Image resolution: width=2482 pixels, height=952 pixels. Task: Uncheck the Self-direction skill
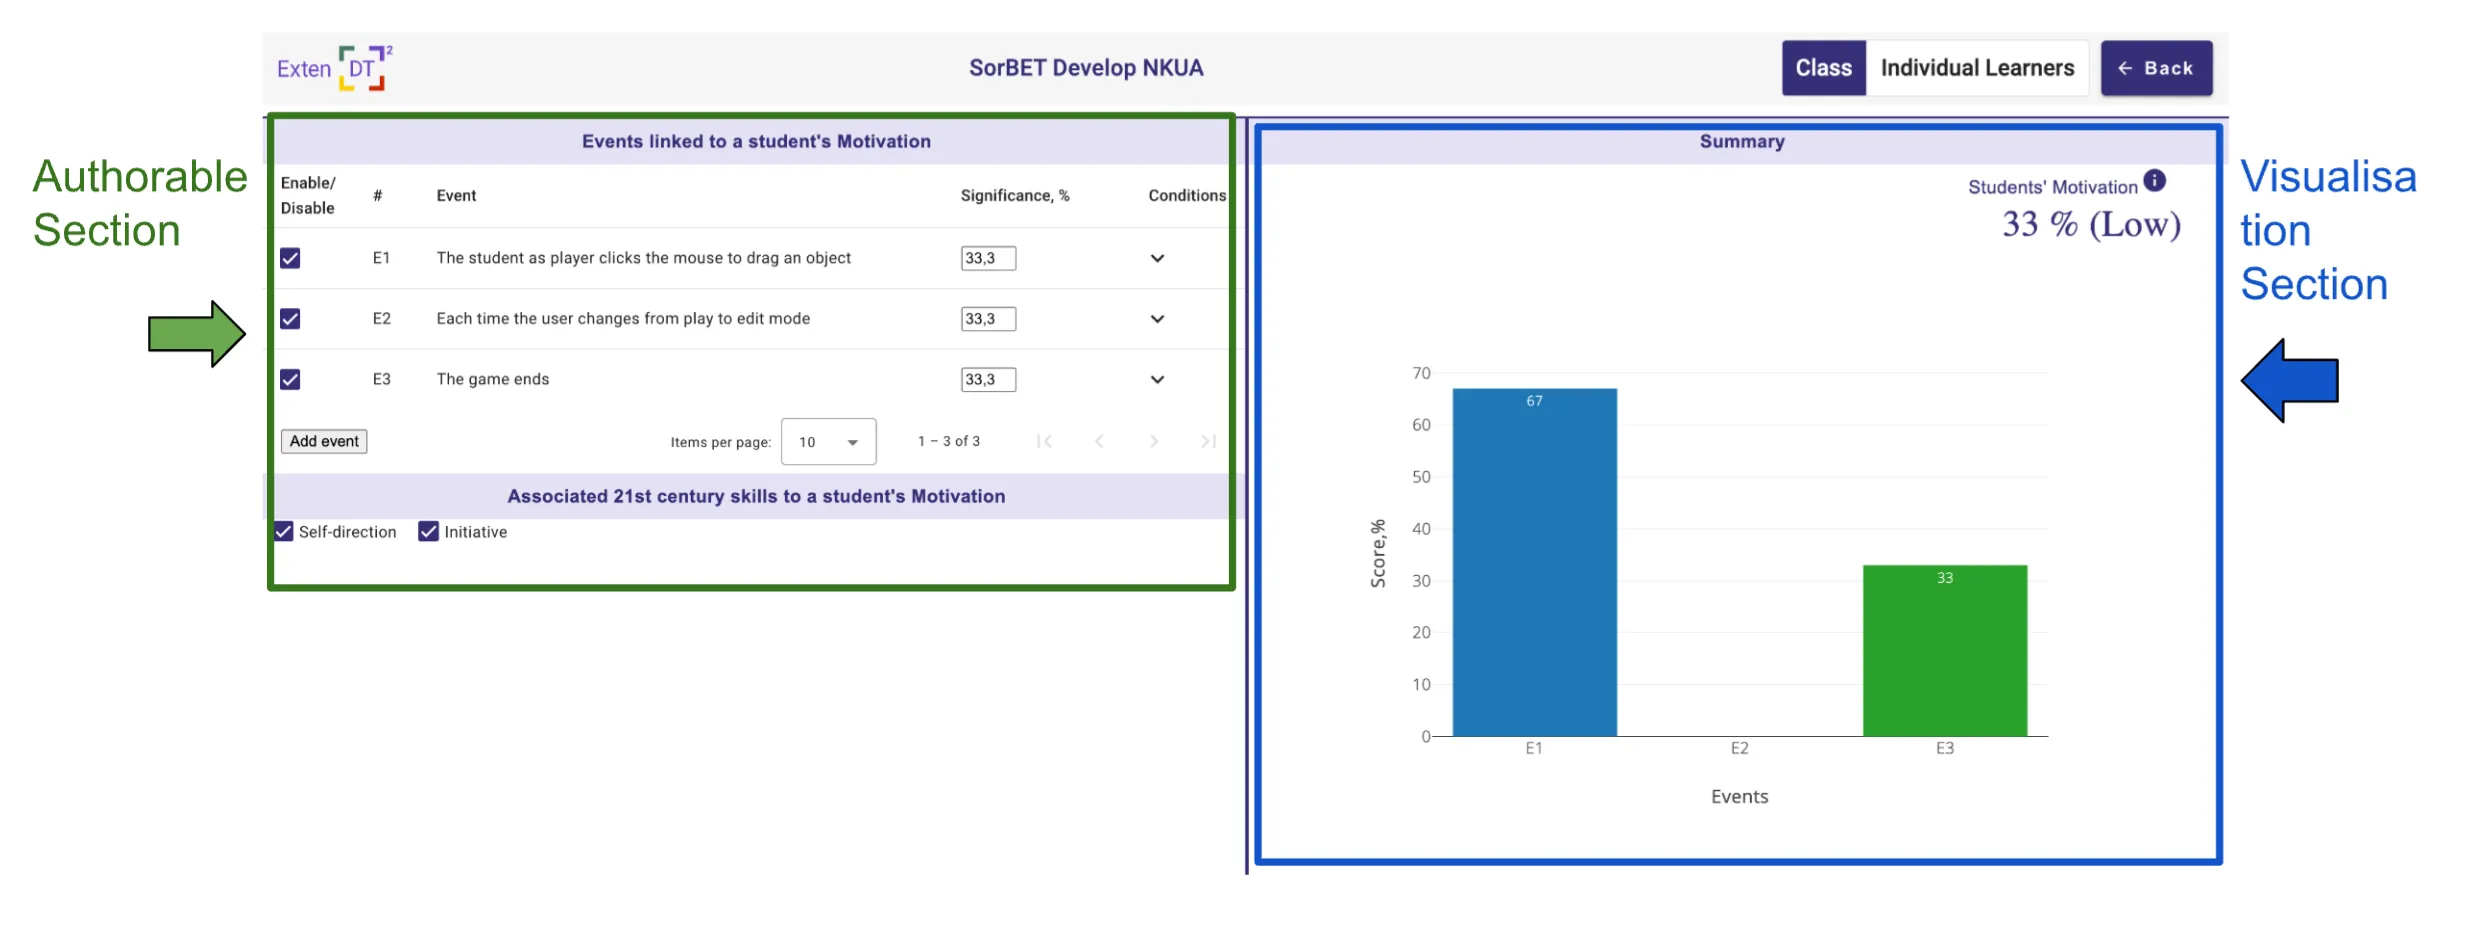click(284, 532)
